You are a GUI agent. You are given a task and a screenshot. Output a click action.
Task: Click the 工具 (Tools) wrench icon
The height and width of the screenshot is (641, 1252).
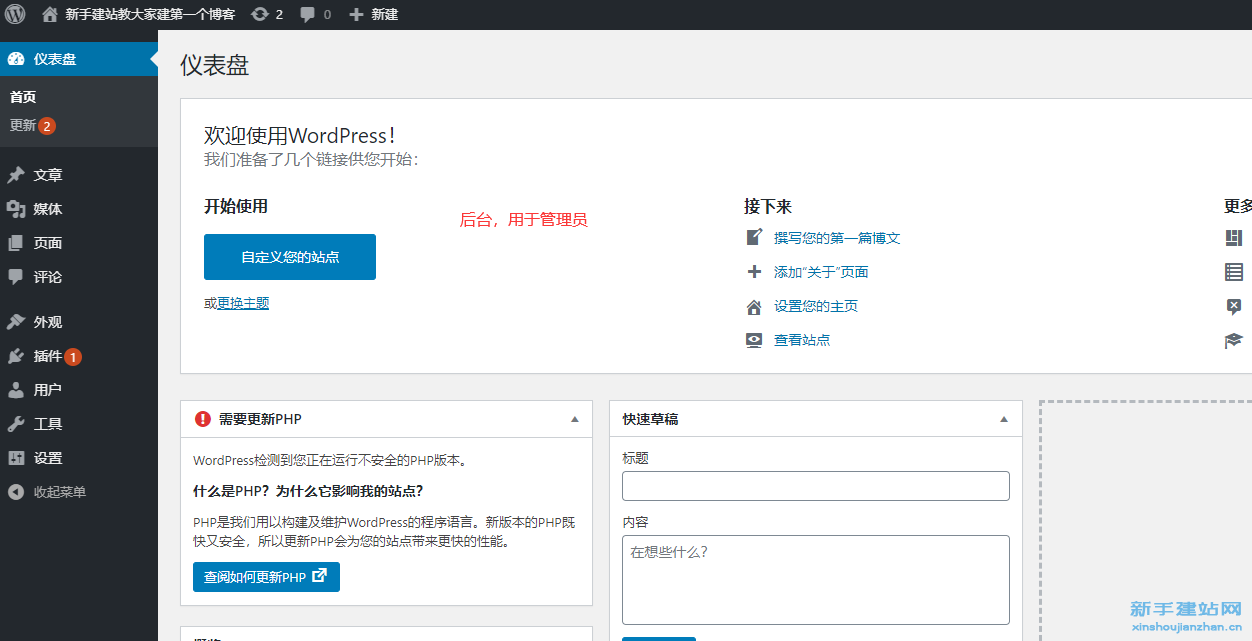point(16,424)
